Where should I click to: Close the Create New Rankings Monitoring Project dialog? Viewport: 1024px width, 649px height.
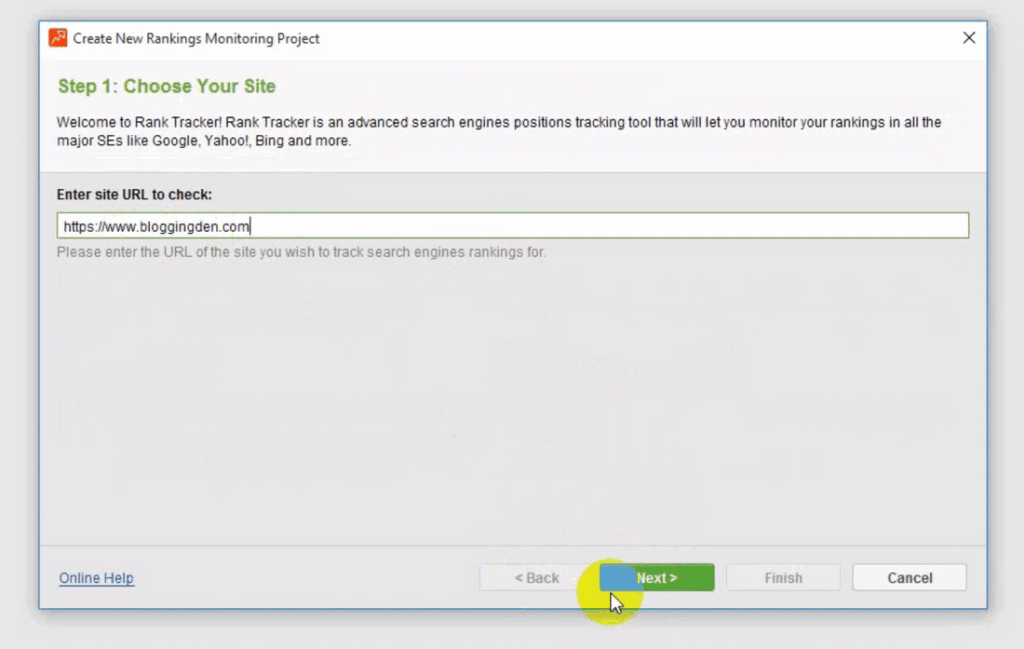(x=968, y=38)
